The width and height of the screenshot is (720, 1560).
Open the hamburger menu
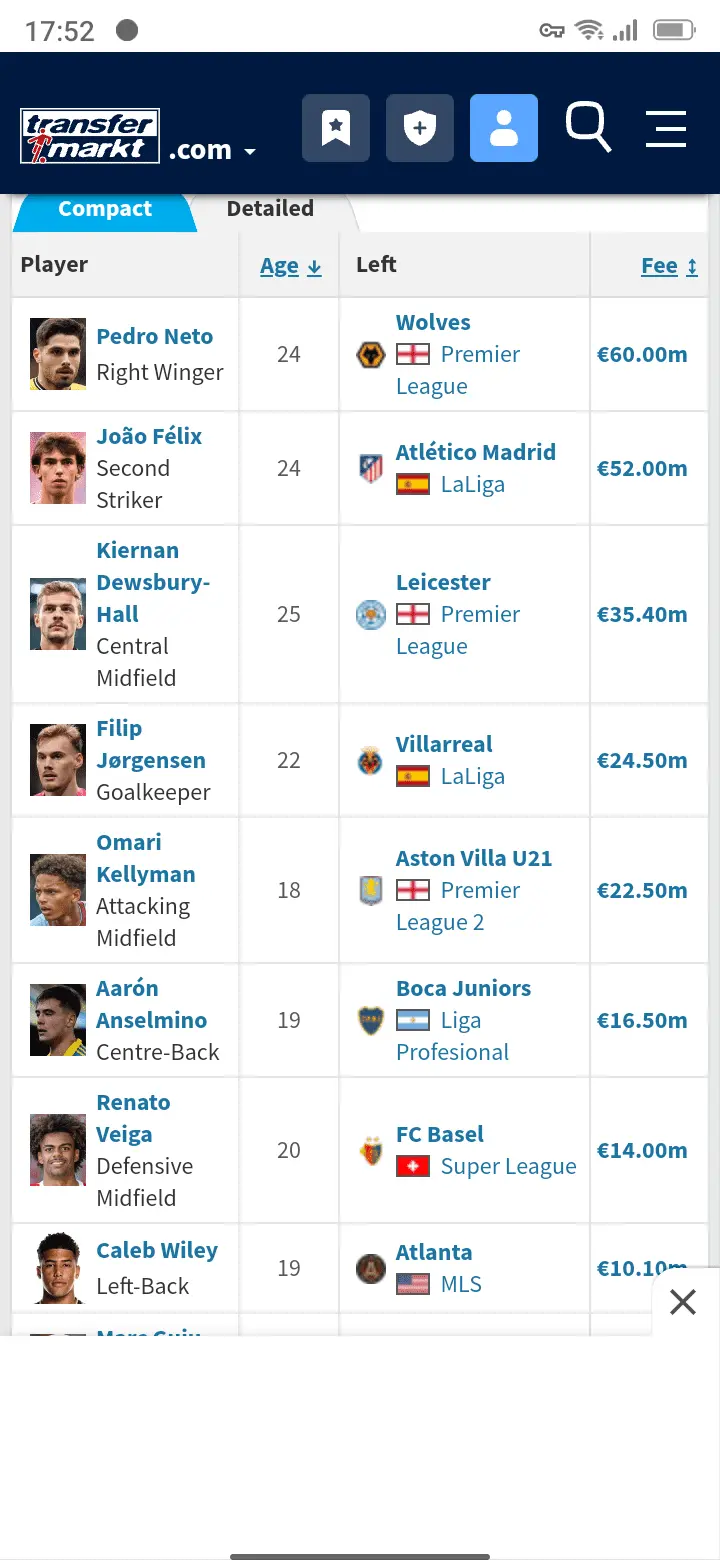666,129
